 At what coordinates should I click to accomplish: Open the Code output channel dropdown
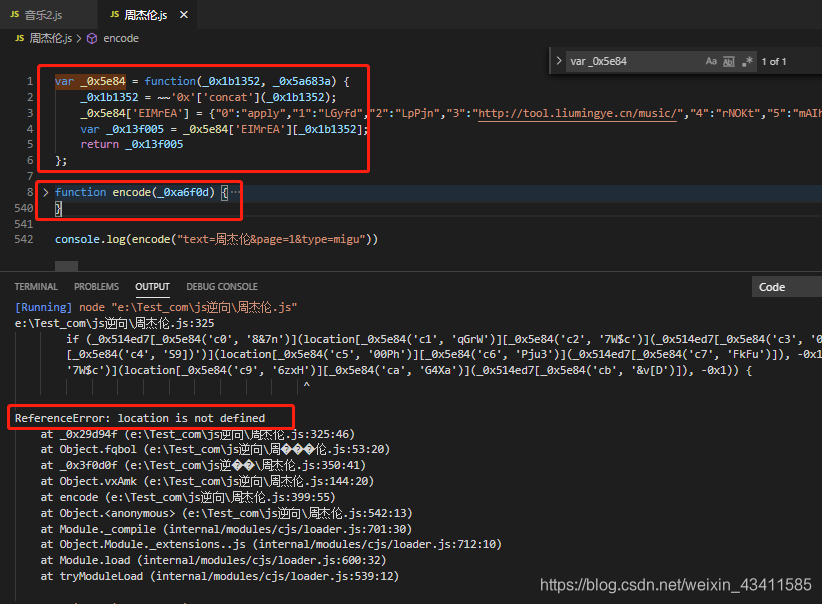(786, 287)
